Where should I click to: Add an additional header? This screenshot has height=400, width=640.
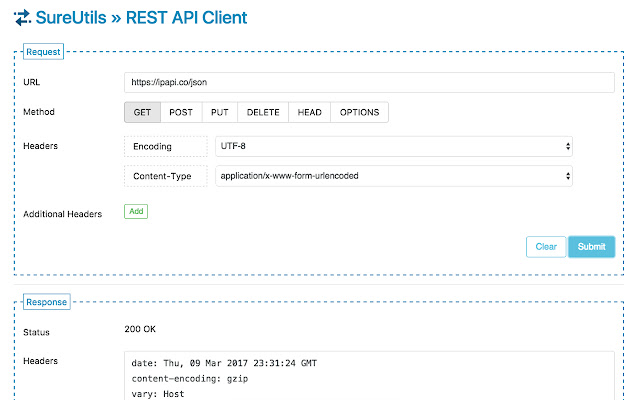[x=136, y=211]
